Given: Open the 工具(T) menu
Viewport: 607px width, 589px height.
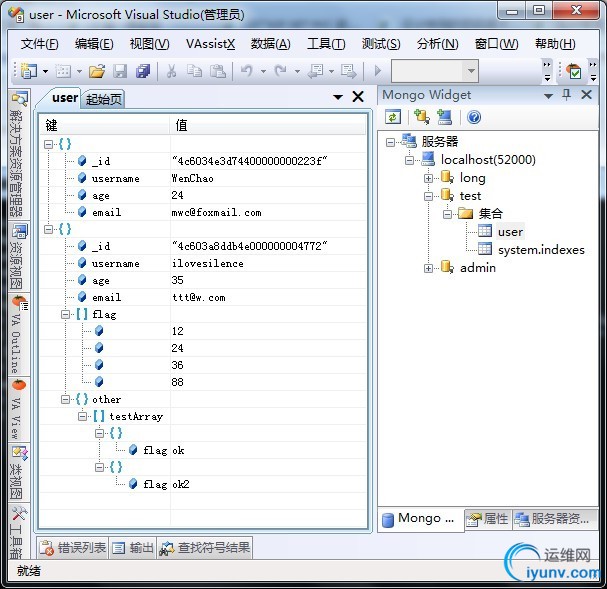Looking at the screenshot, I should pos(326,44).
